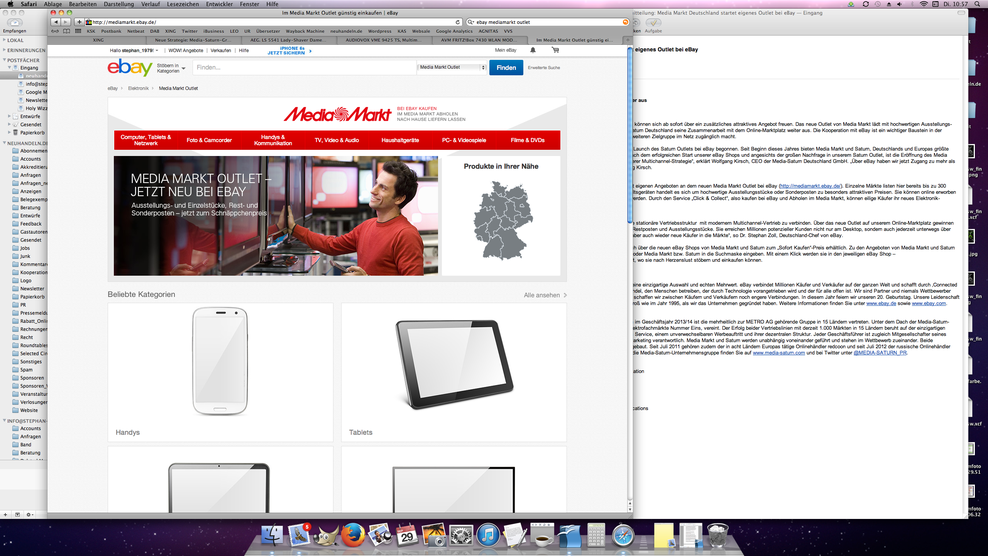This screenshot has width=988, height=556.
Task: Switch to Safari via the Dock compass
Action: (623, 535)
